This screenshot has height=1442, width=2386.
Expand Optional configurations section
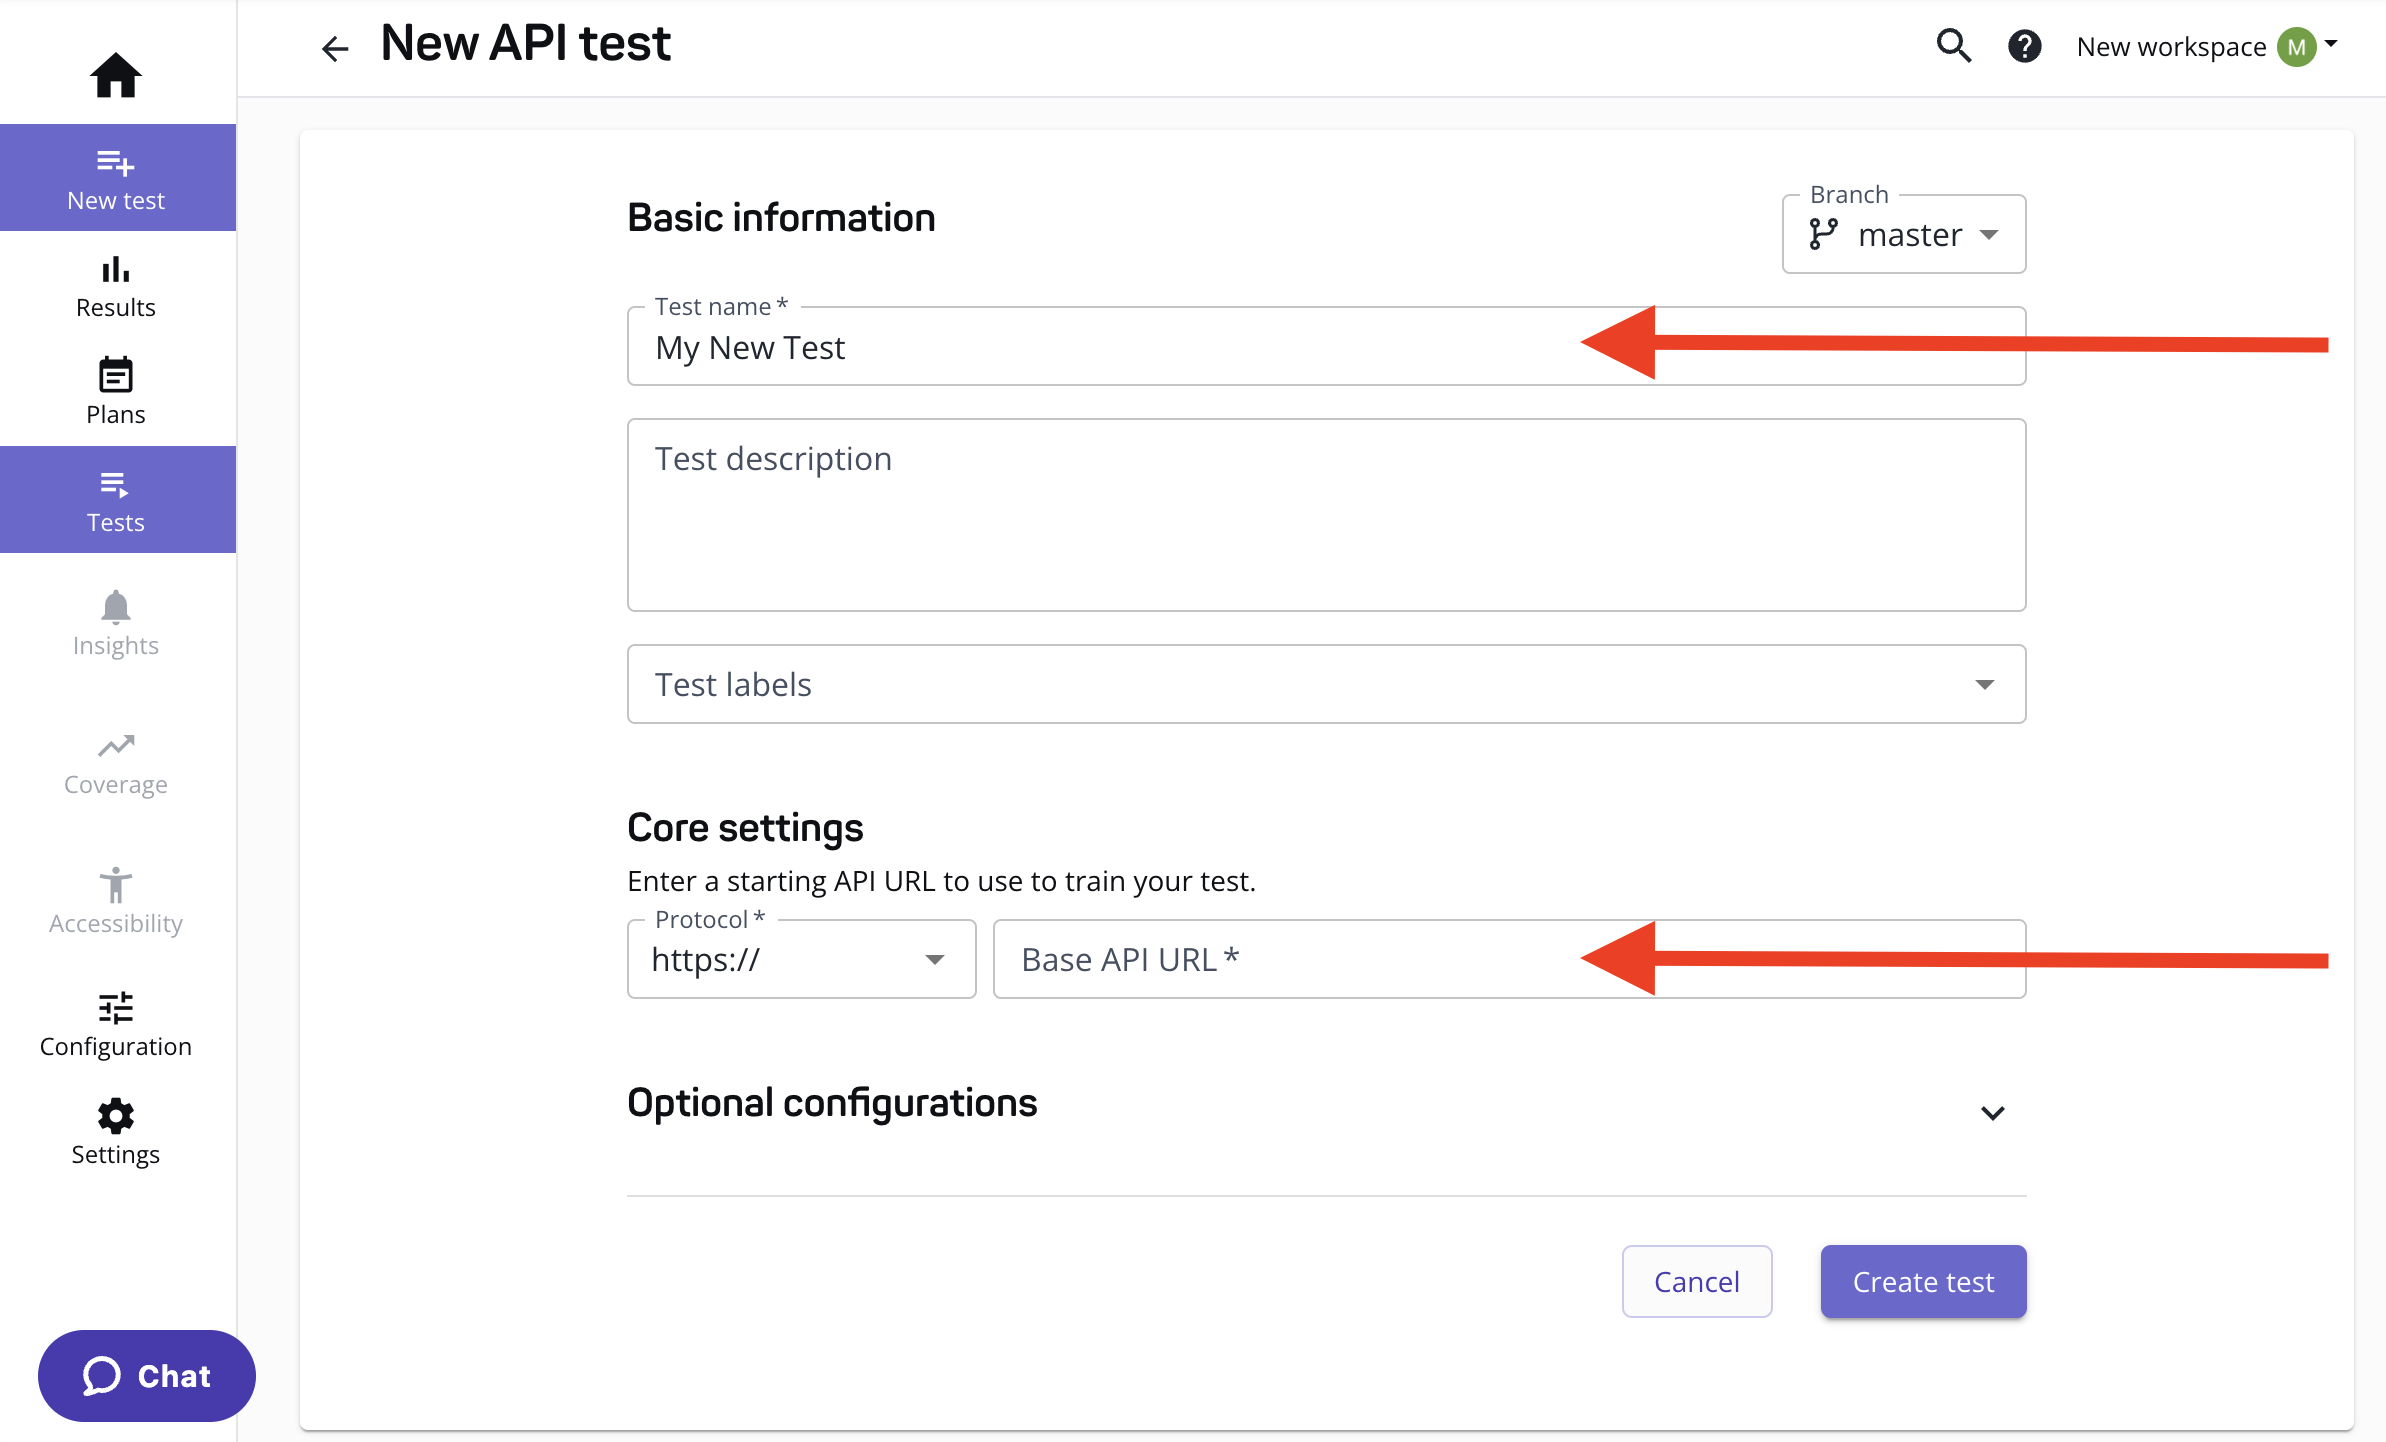coord(1992,1112)
